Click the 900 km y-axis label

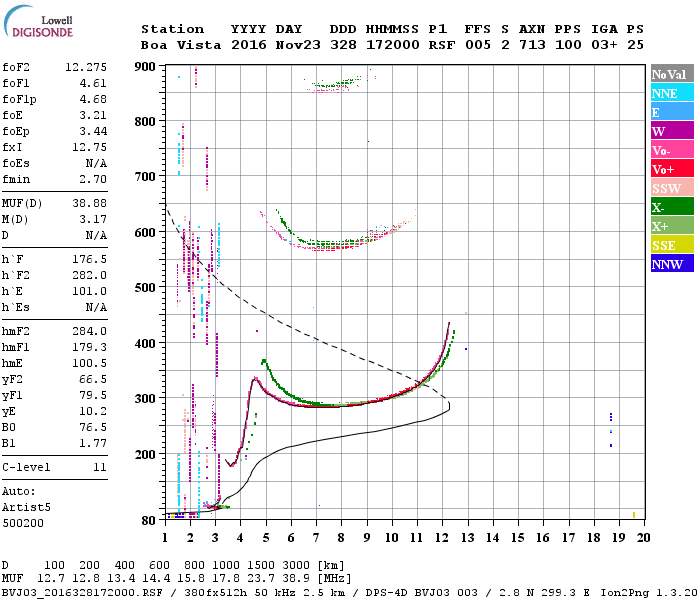(145, 67)
